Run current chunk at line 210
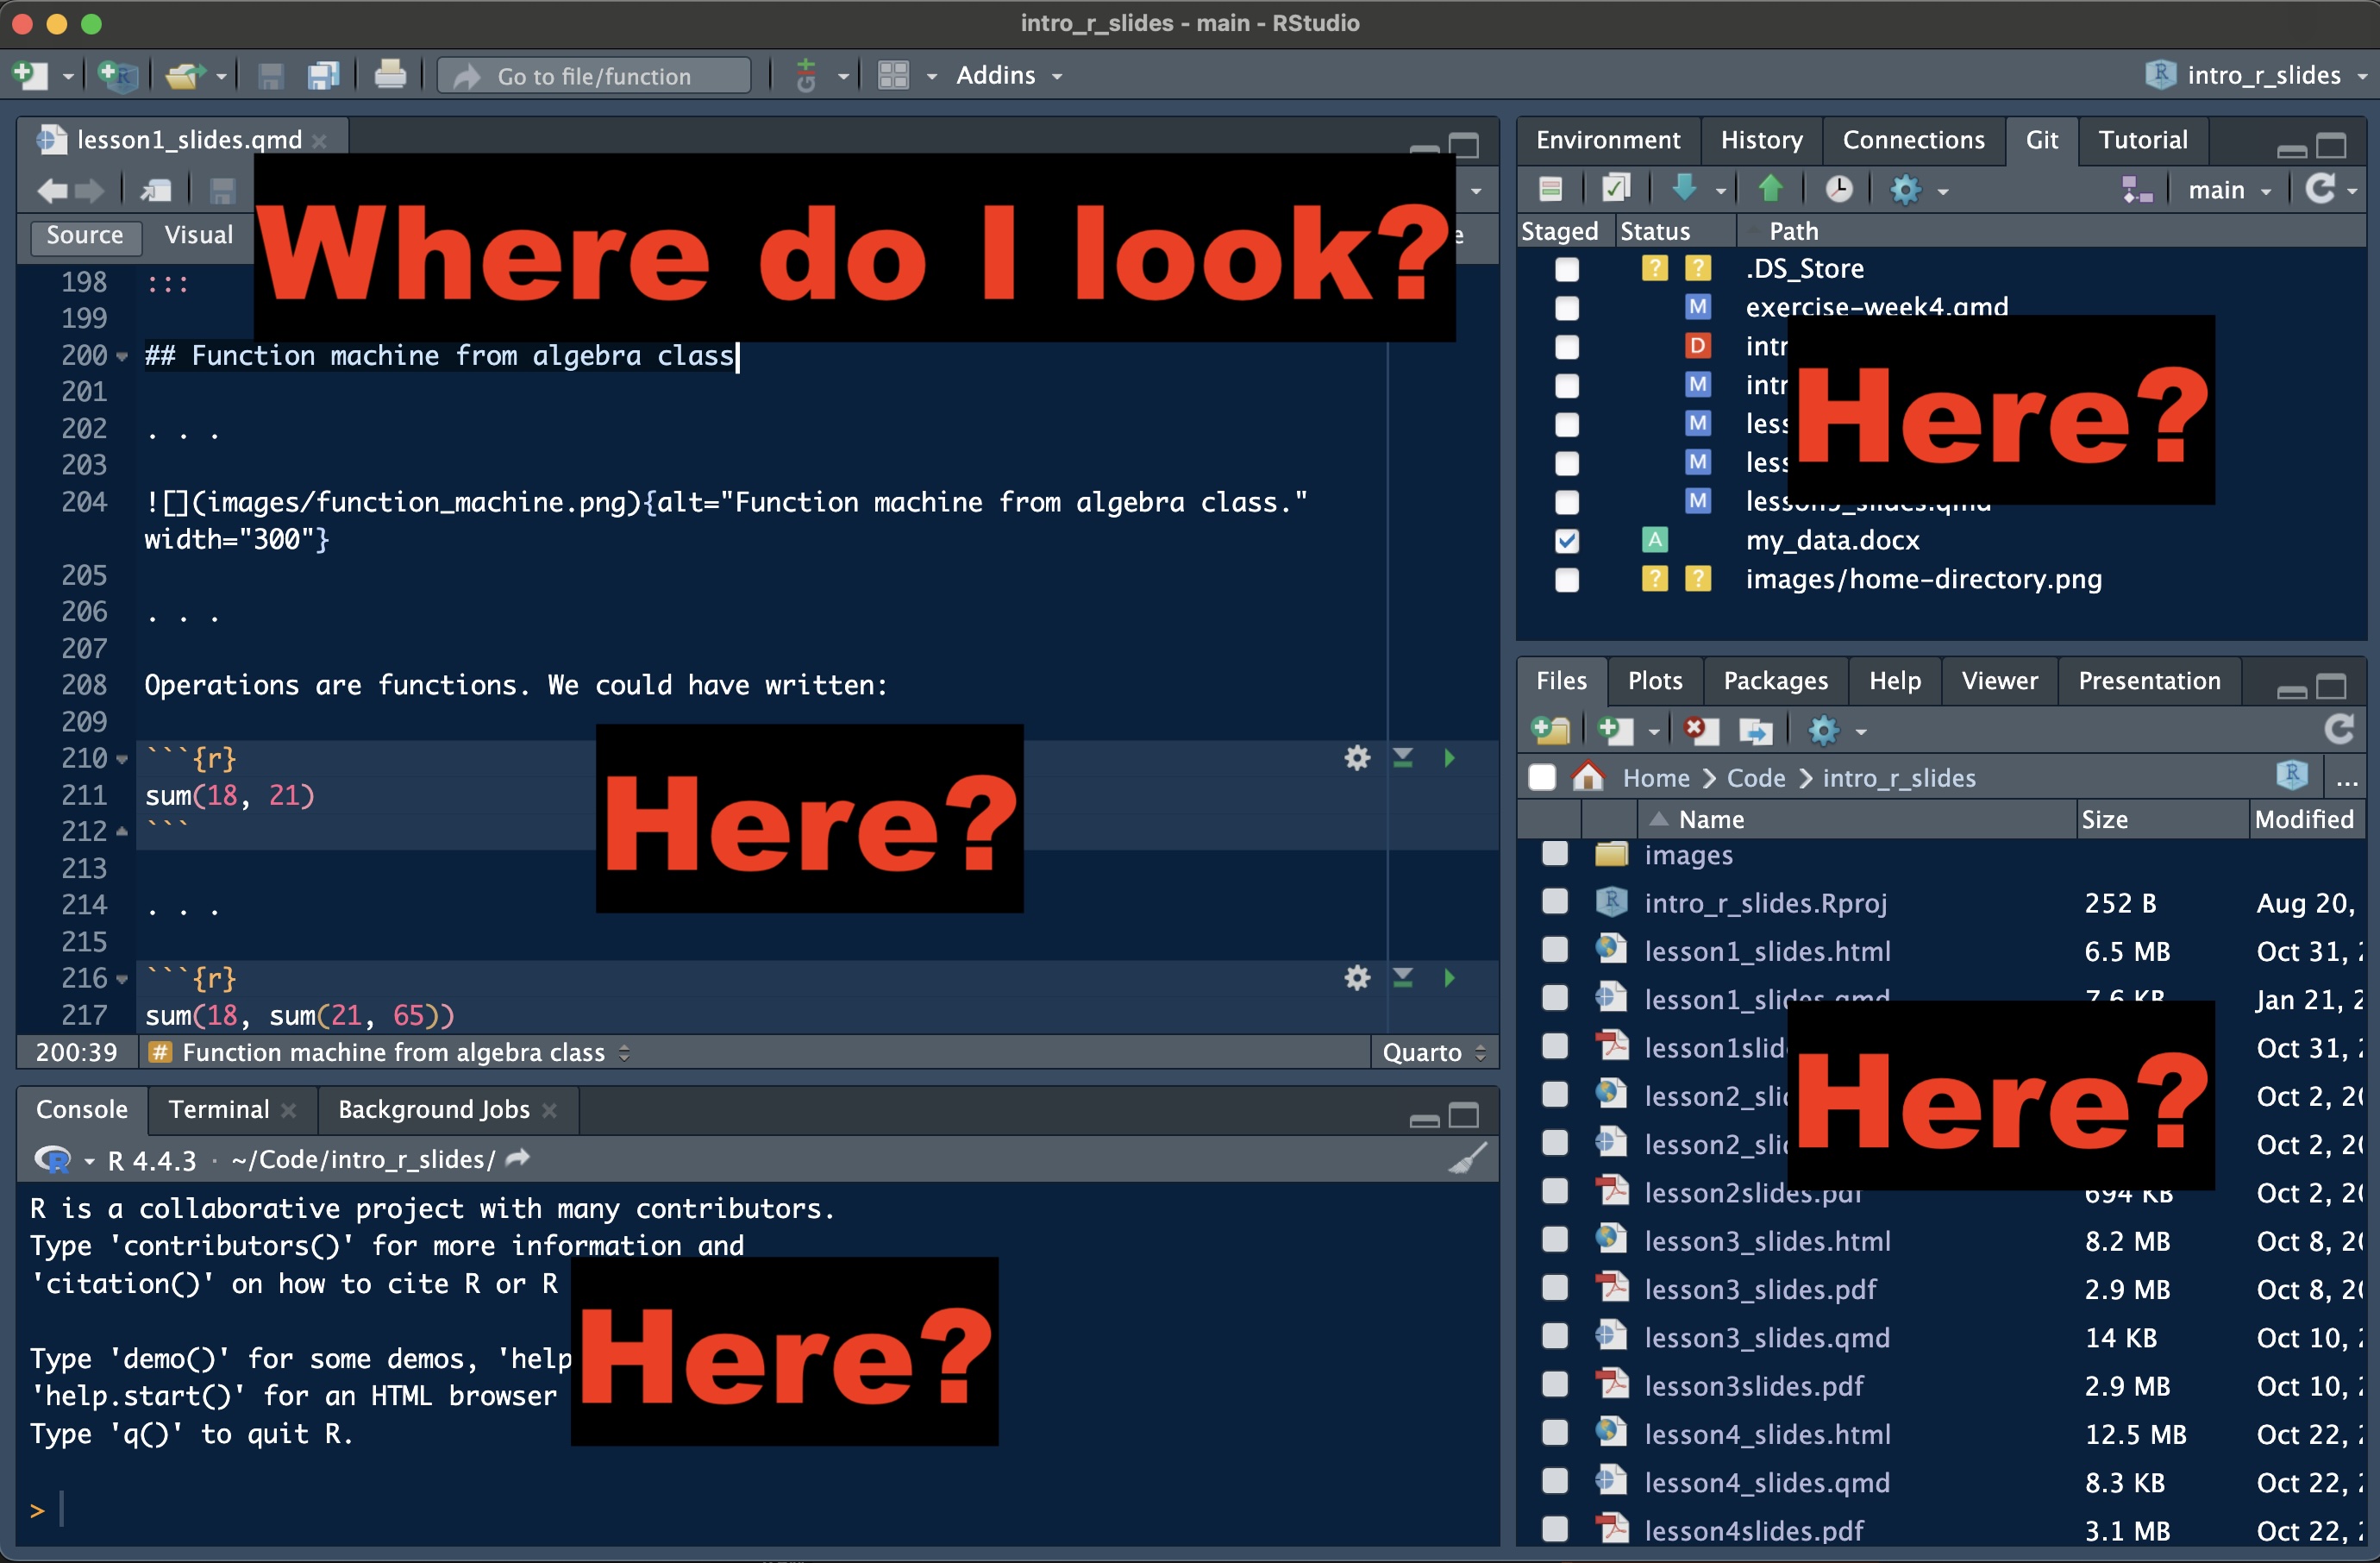This screenshot has width=2380, height=1563. pos(1449,758)
